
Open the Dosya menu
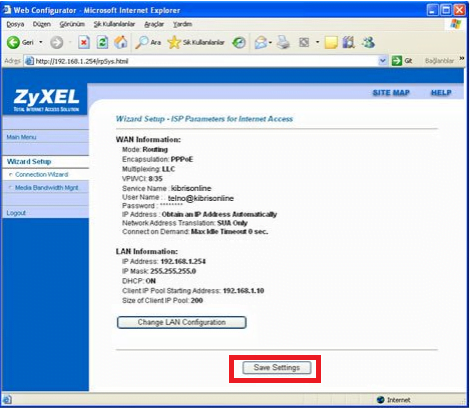(x=15, y=24)
